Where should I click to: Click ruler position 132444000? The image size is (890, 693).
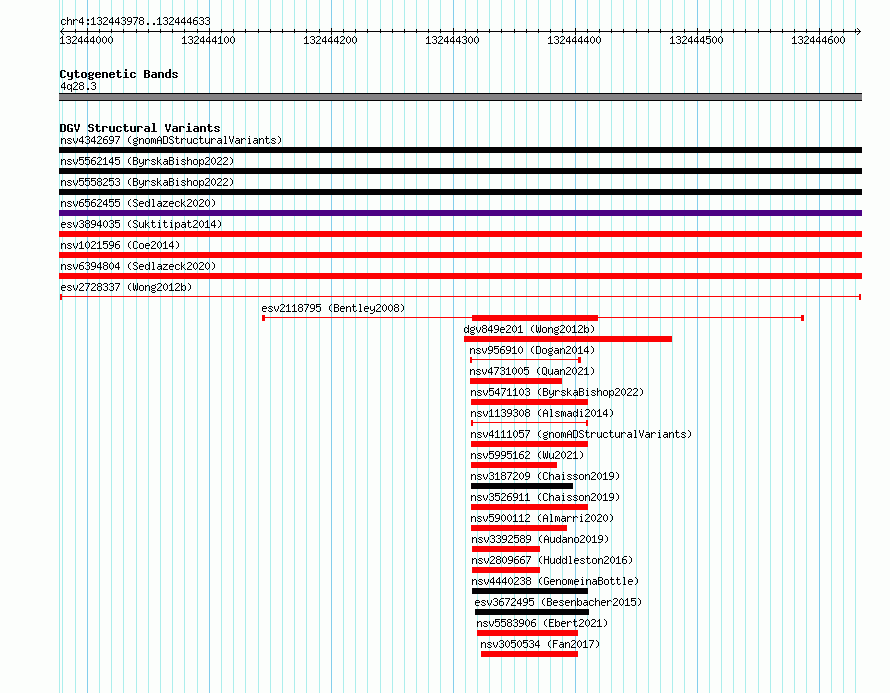(86, 40)
